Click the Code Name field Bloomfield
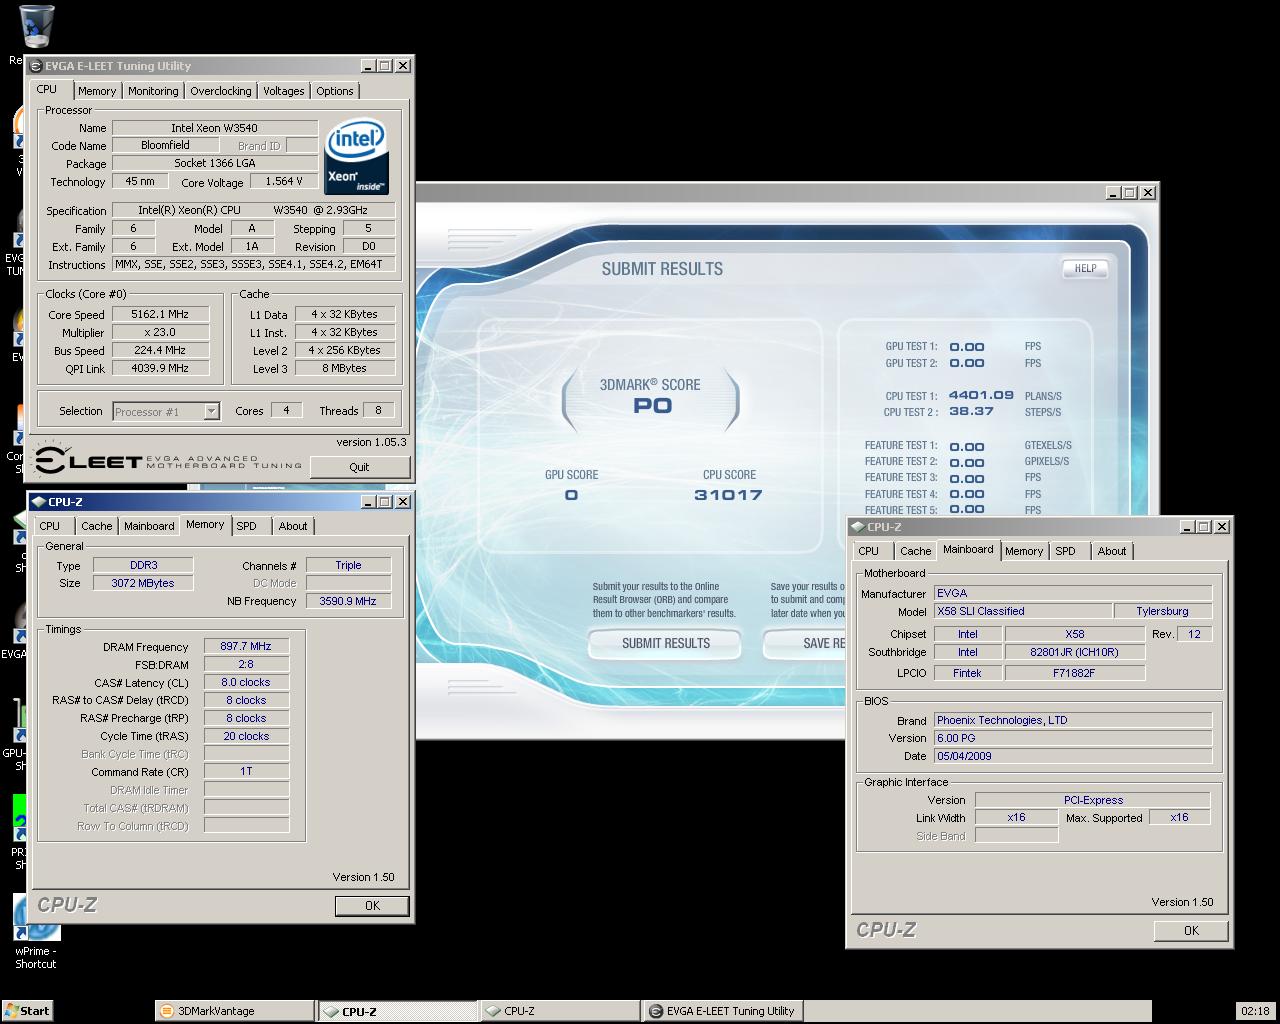 166,146
